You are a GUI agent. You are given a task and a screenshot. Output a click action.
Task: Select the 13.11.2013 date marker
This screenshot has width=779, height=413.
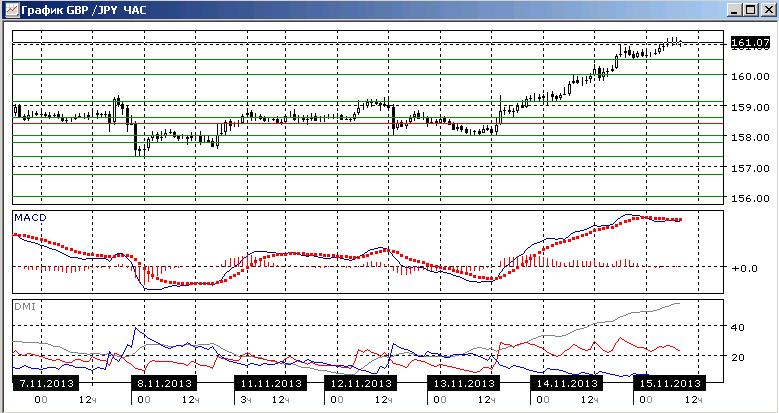coord(464,384)
